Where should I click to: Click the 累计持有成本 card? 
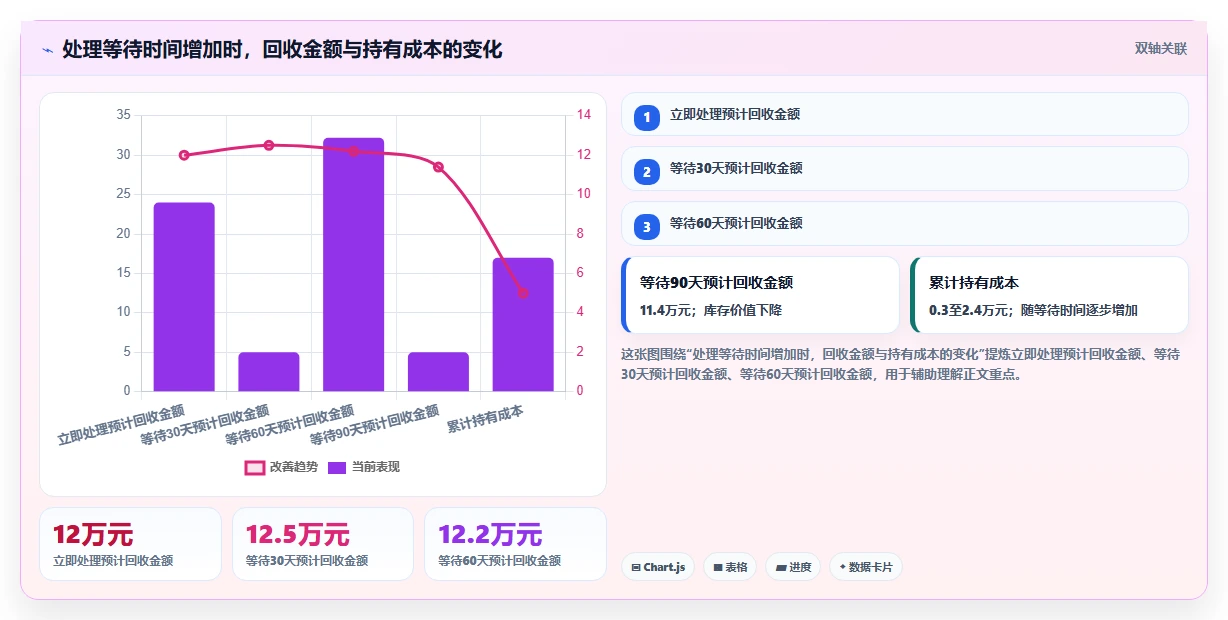tap(1049, 295)
